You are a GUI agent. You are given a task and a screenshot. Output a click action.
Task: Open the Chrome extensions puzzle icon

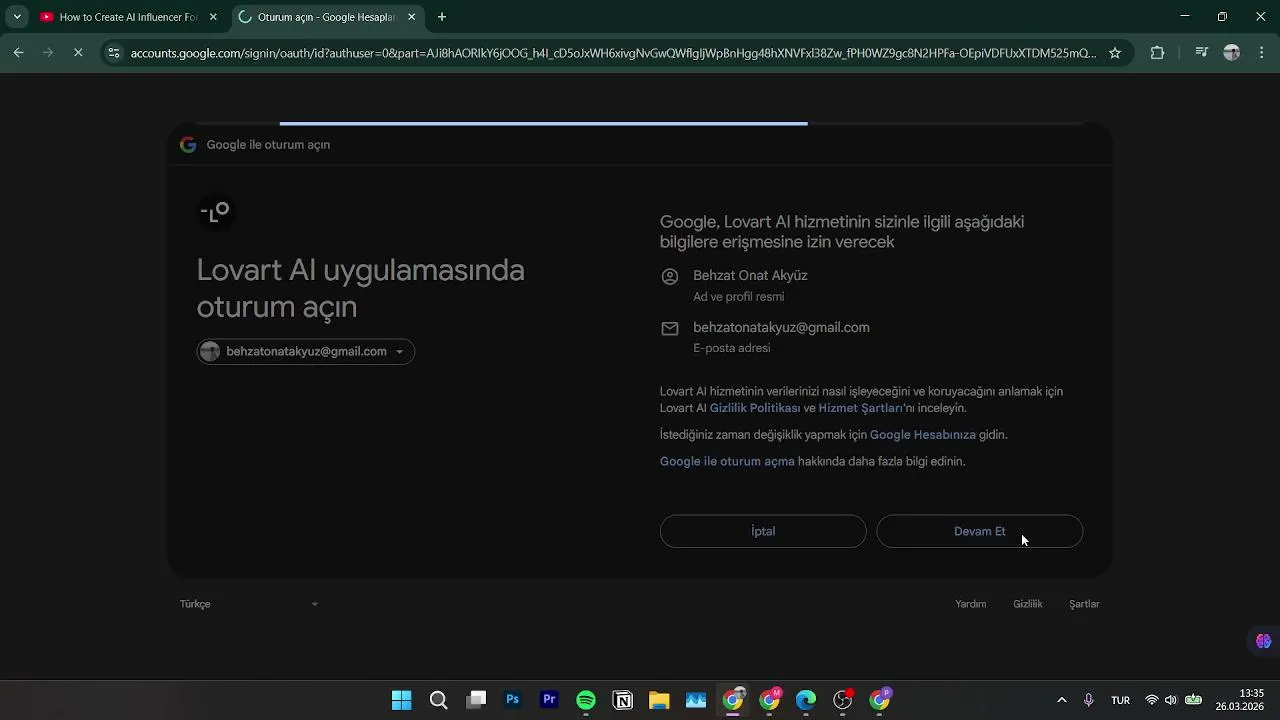(1157, 53)
